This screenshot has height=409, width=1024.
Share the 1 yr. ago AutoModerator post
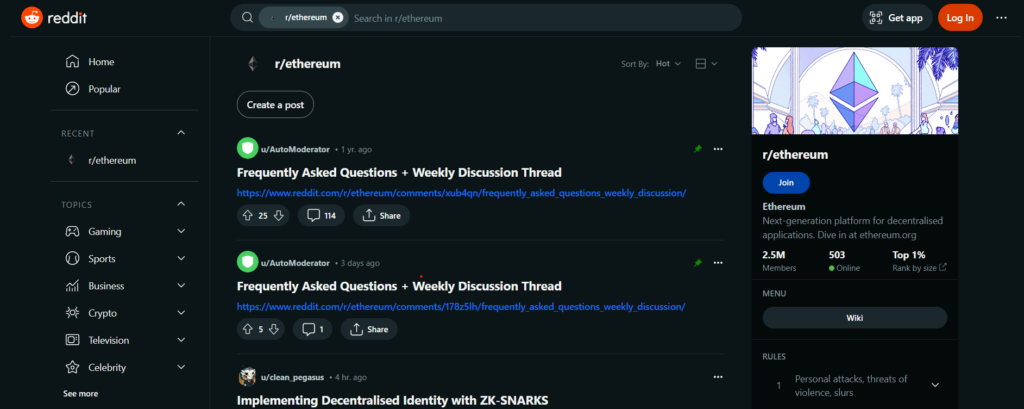click(x=381, y=216)
